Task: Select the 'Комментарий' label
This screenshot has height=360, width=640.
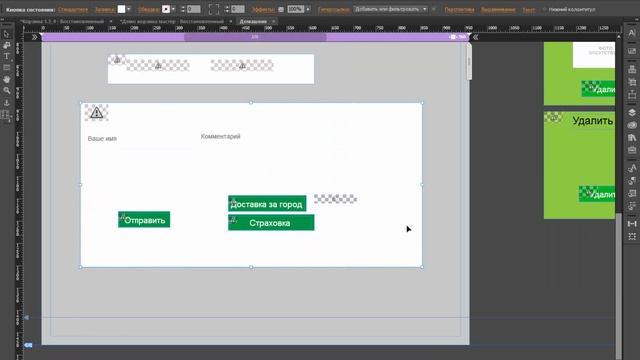Action: click(x=220, y=136)
